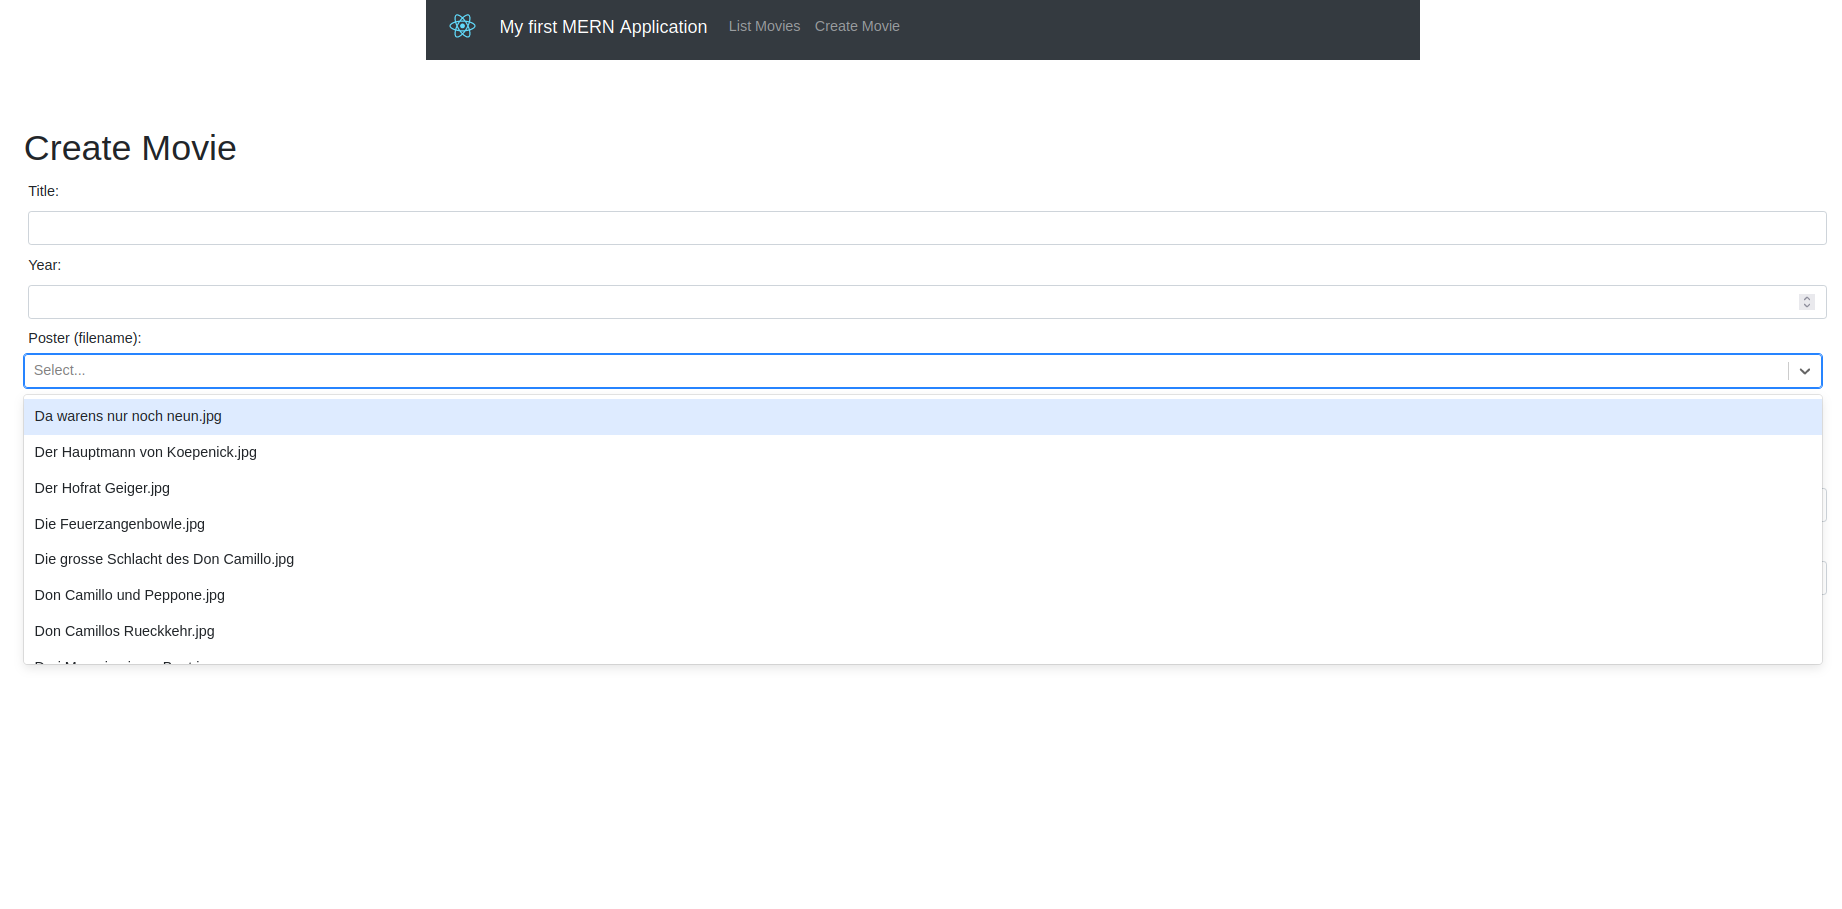Pick Don Camillos Rueckkehr.jpg poster
This screenshot has width=1842, height=909.
click(x=922, y=631)
